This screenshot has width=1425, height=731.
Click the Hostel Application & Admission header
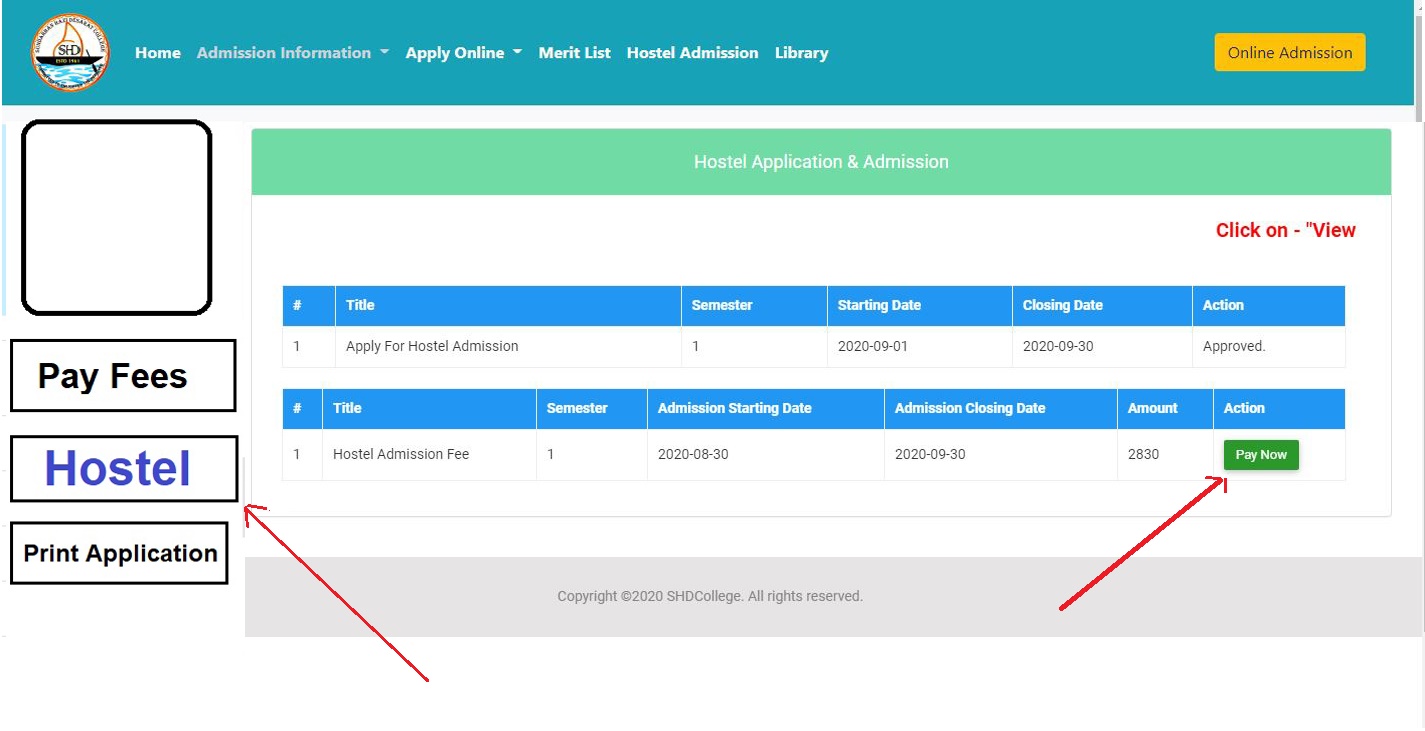pos(821,162)
